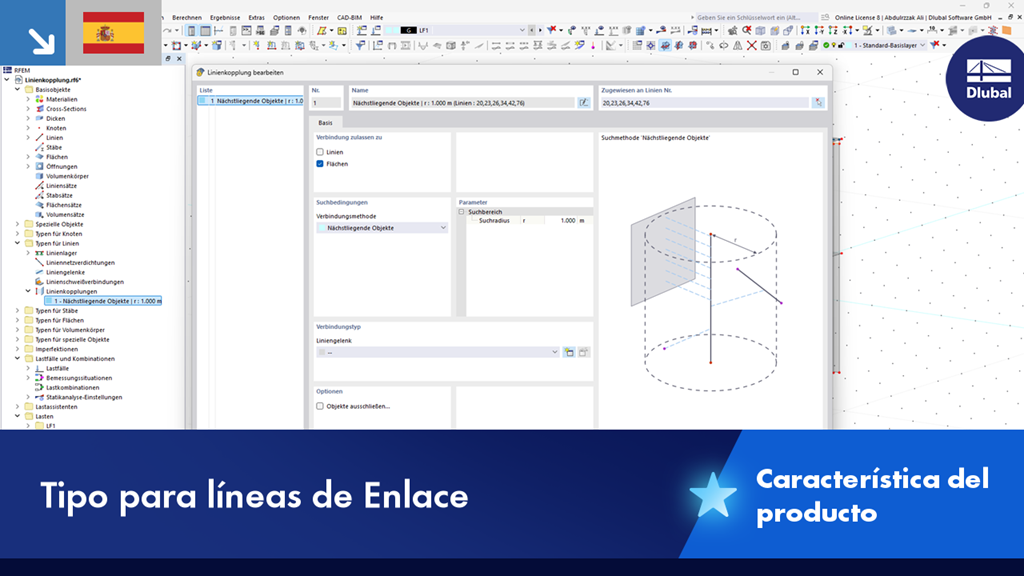Image resolution: width=1024 pixels, height=576 pixels.
Task: Click the Name input field
Action: tap(462, 103)
